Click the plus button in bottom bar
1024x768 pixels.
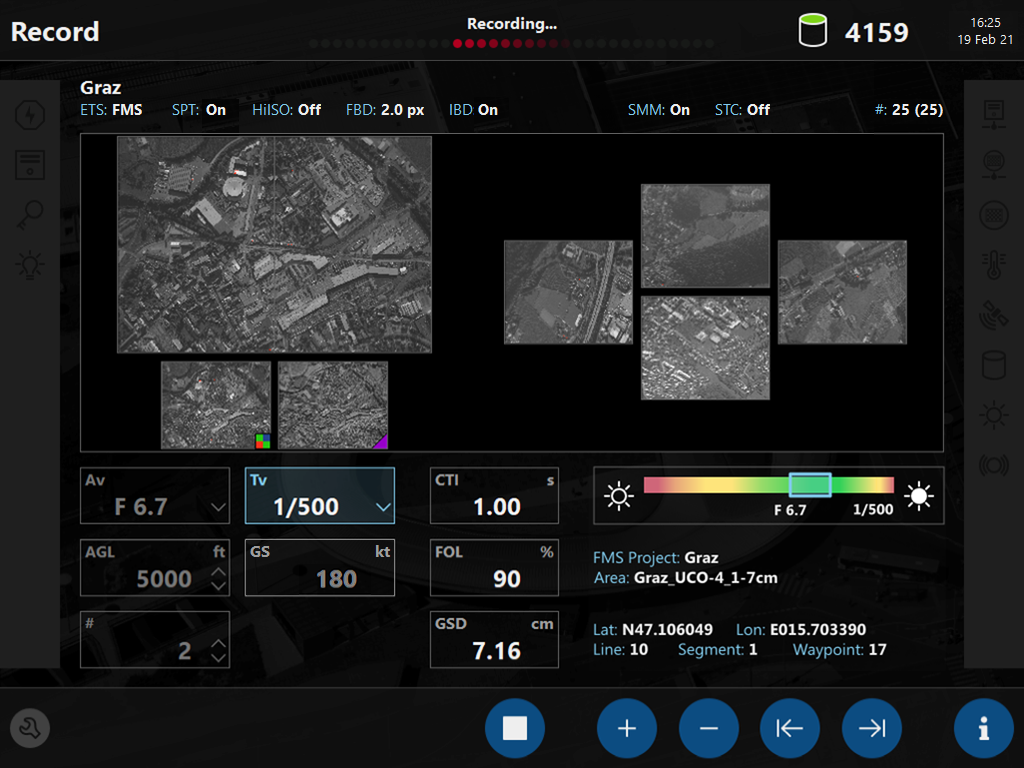pos(627,728)
